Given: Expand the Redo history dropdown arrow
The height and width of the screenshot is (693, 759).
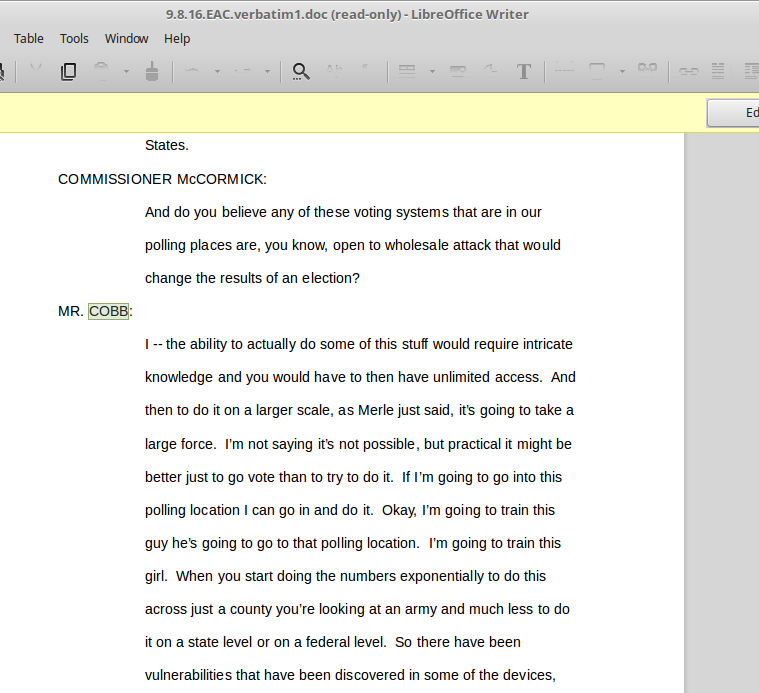Looking at the screenshot, I should (267, 72).
